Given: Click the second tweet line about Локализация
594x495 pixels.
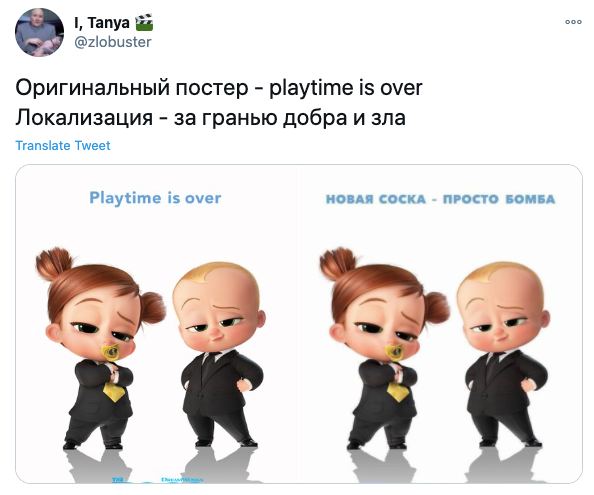Looking at the screenshot, I should tap(211, 117).
